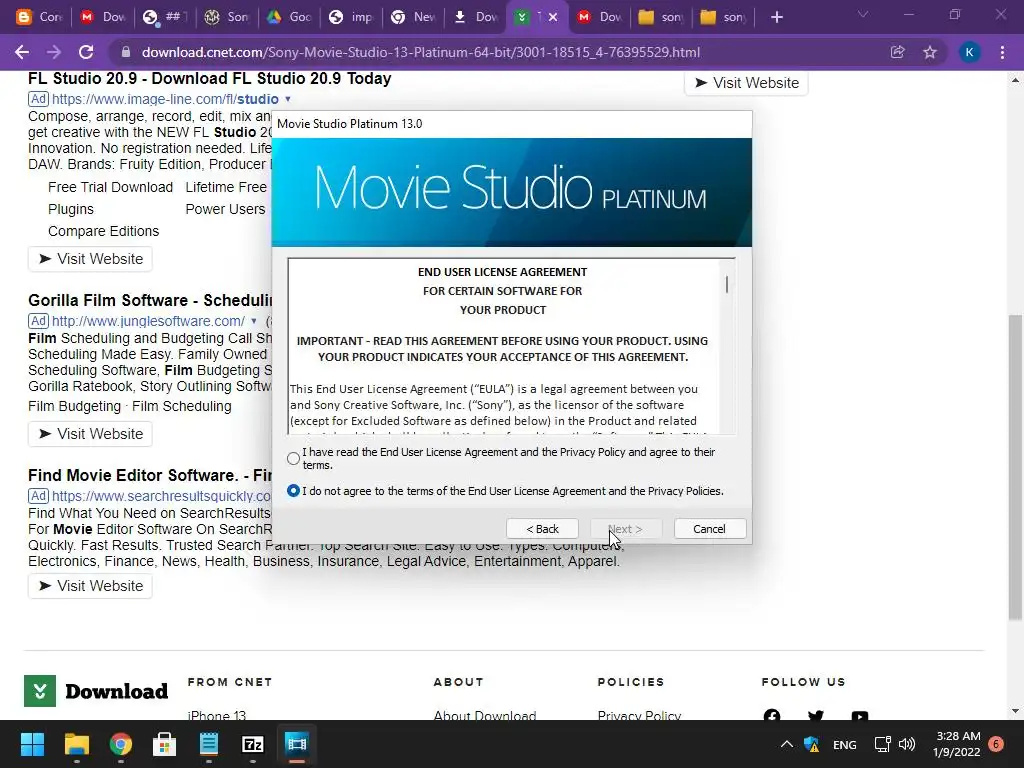Click the top-right Visit Website button
The image size is (1024, 768).
(x=746, y=83)
